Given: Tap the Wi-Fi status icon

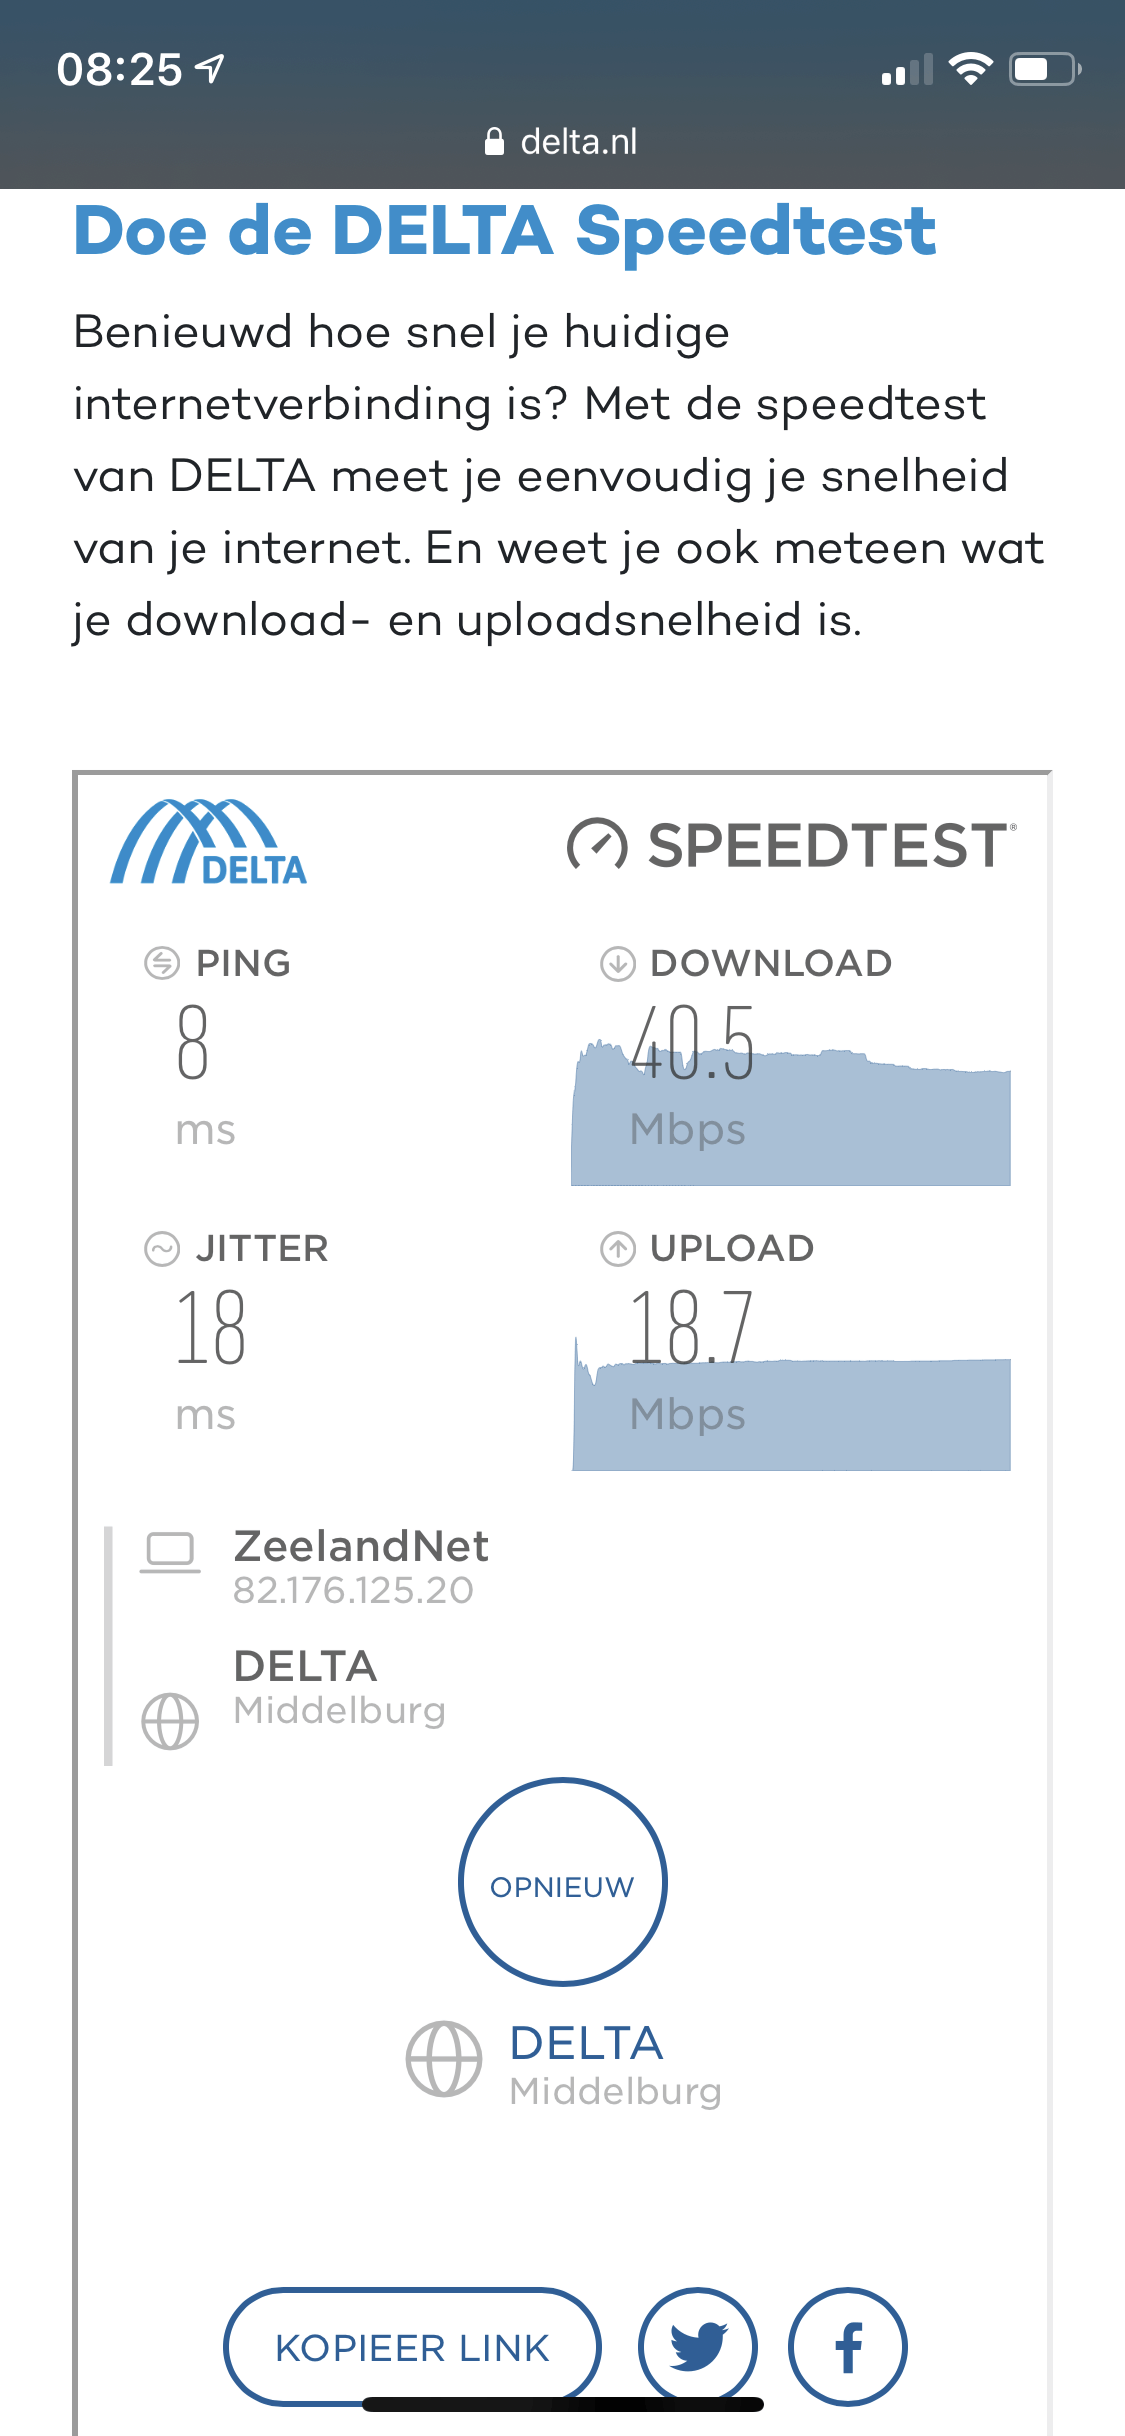Looking at the screenshot, I should (x=969, y=69).
